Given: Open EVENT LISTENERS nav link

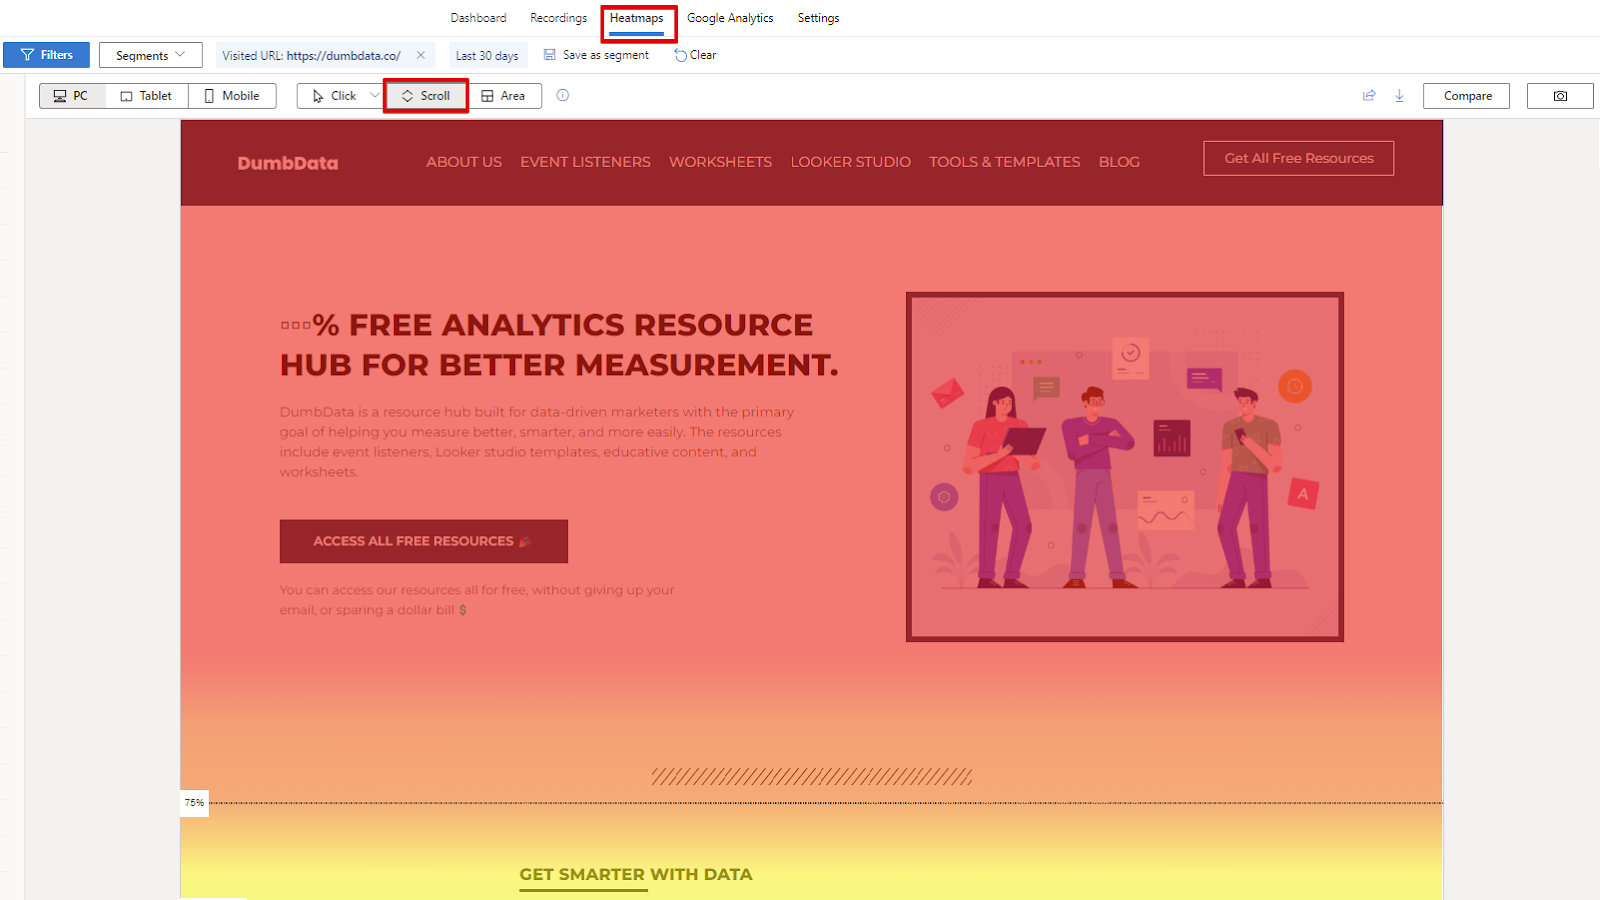Looking at the screenshot, I should [x=585, y=162].
